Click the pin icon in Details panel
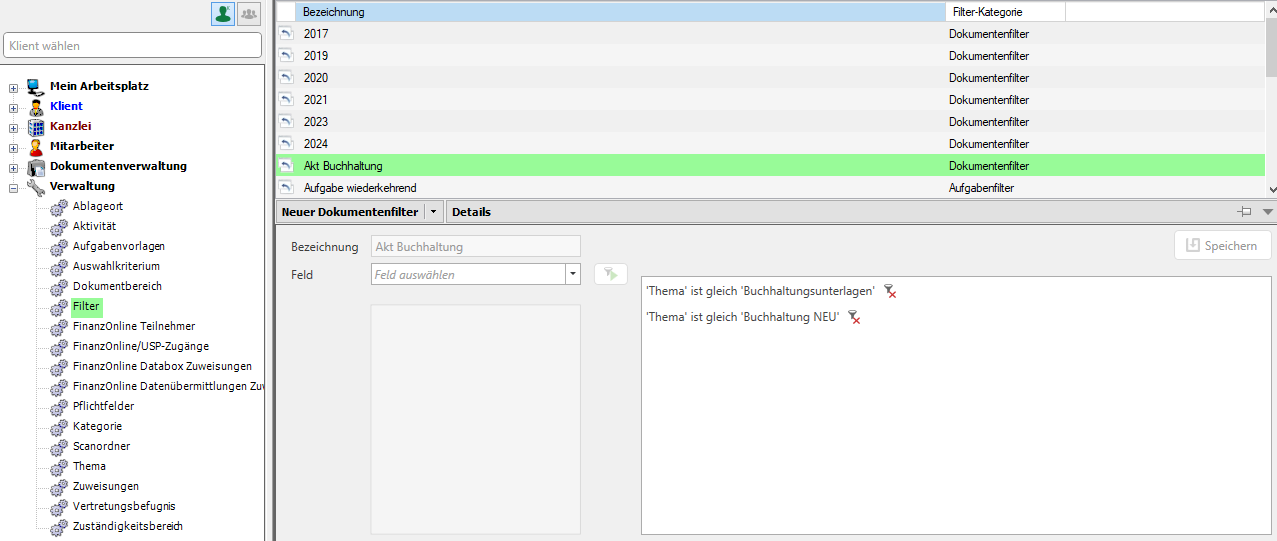Screen dimensions: 1277x541 pyautogui.click(x=1244, y=212)
